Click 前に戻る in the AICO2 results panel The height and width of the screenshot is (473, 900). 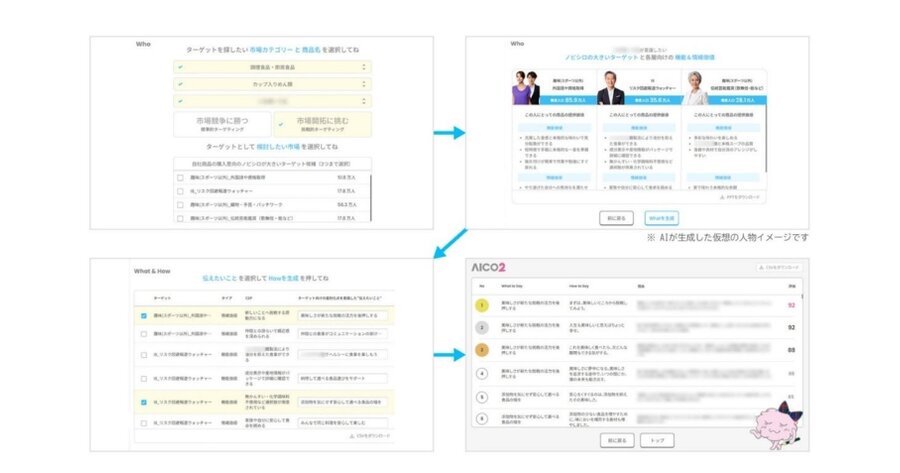[x=617, y=440]
